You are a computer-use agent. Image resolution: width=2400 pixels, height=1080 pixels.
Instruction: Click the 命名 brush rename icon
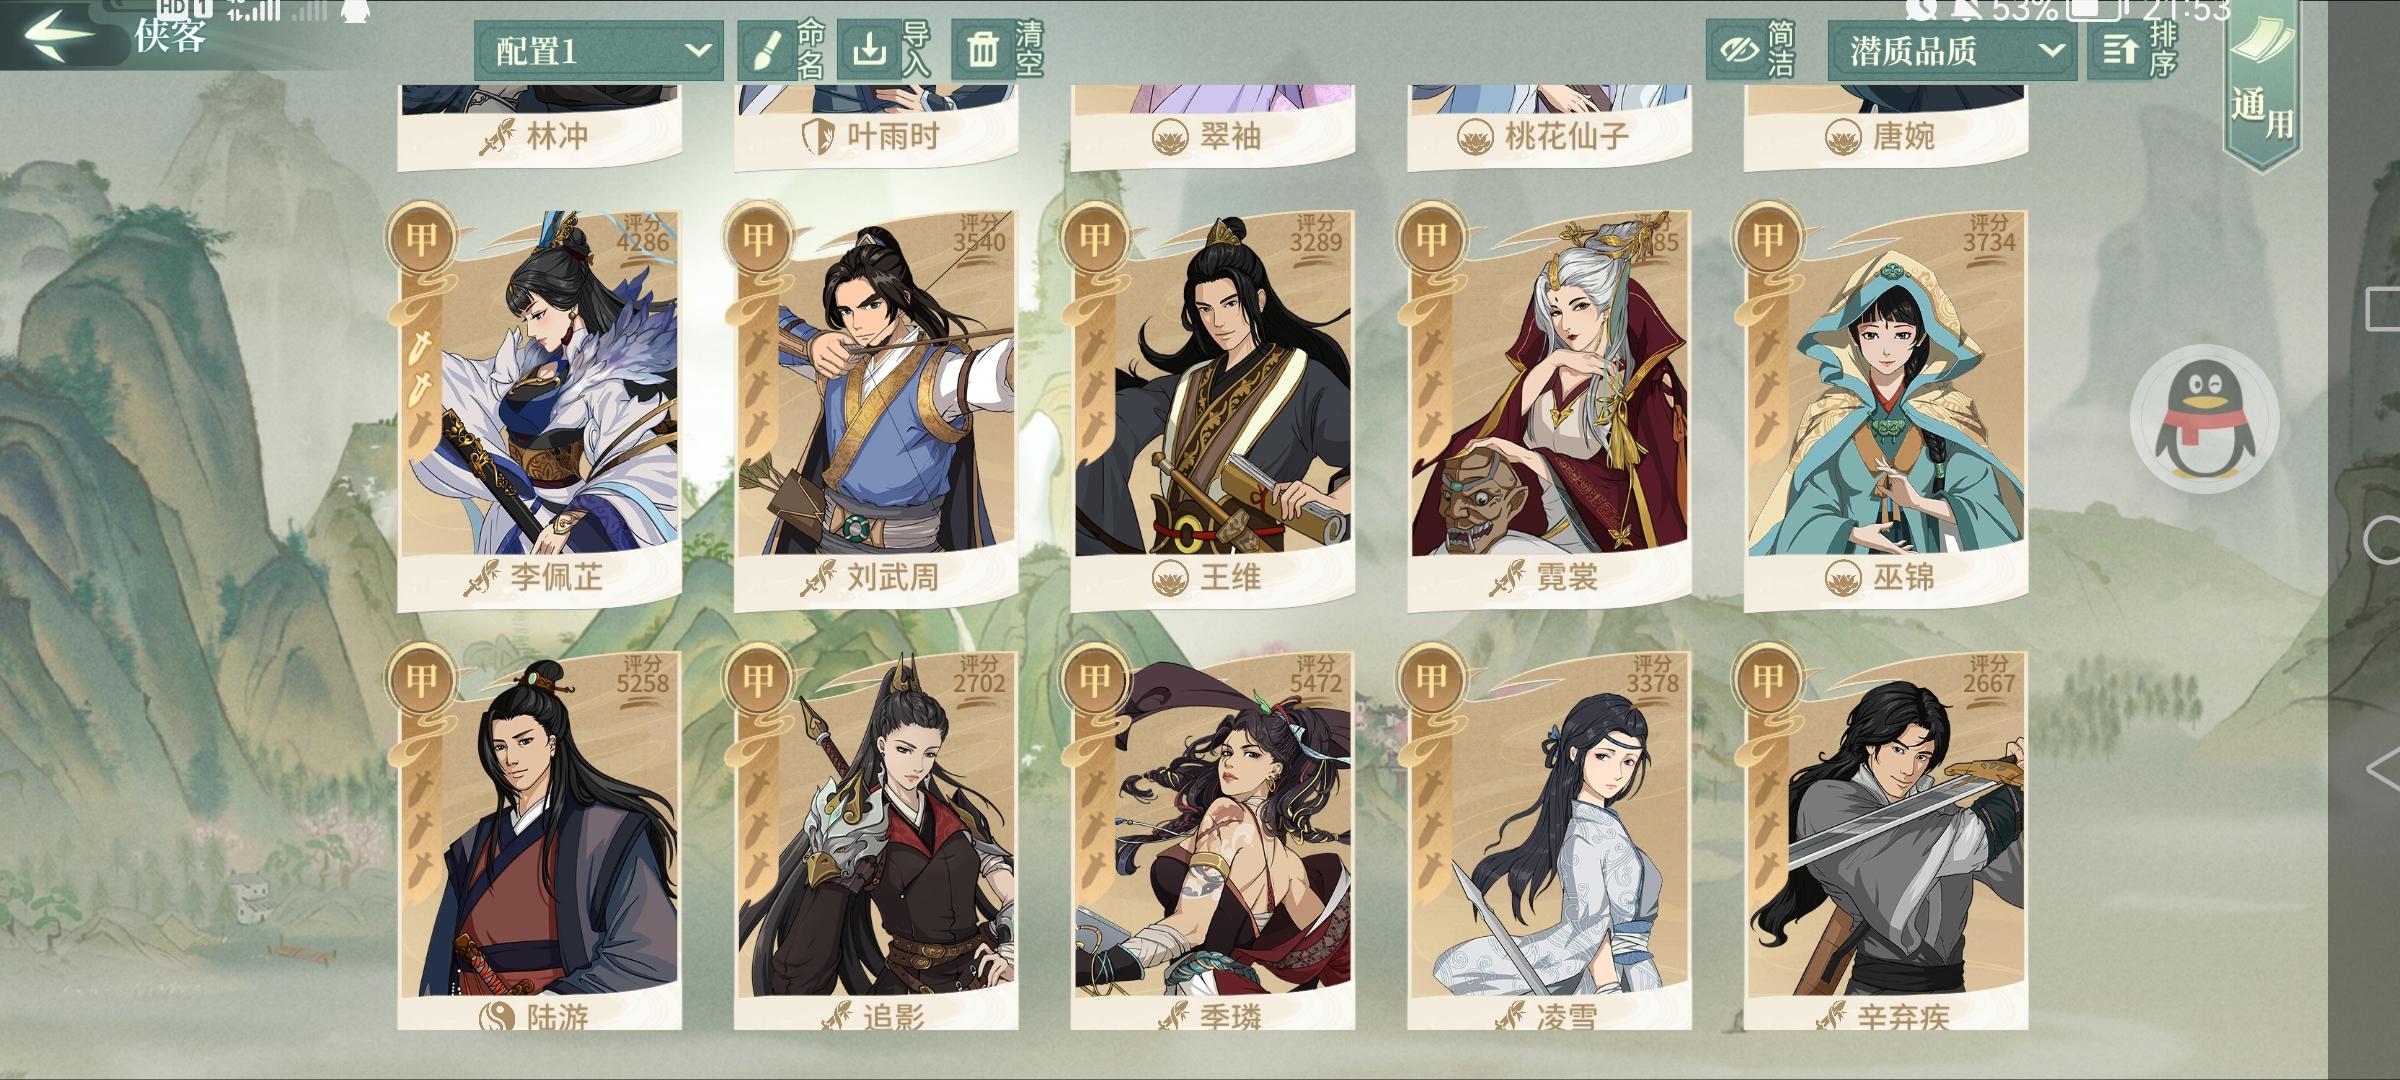click(x=765, y=50)
